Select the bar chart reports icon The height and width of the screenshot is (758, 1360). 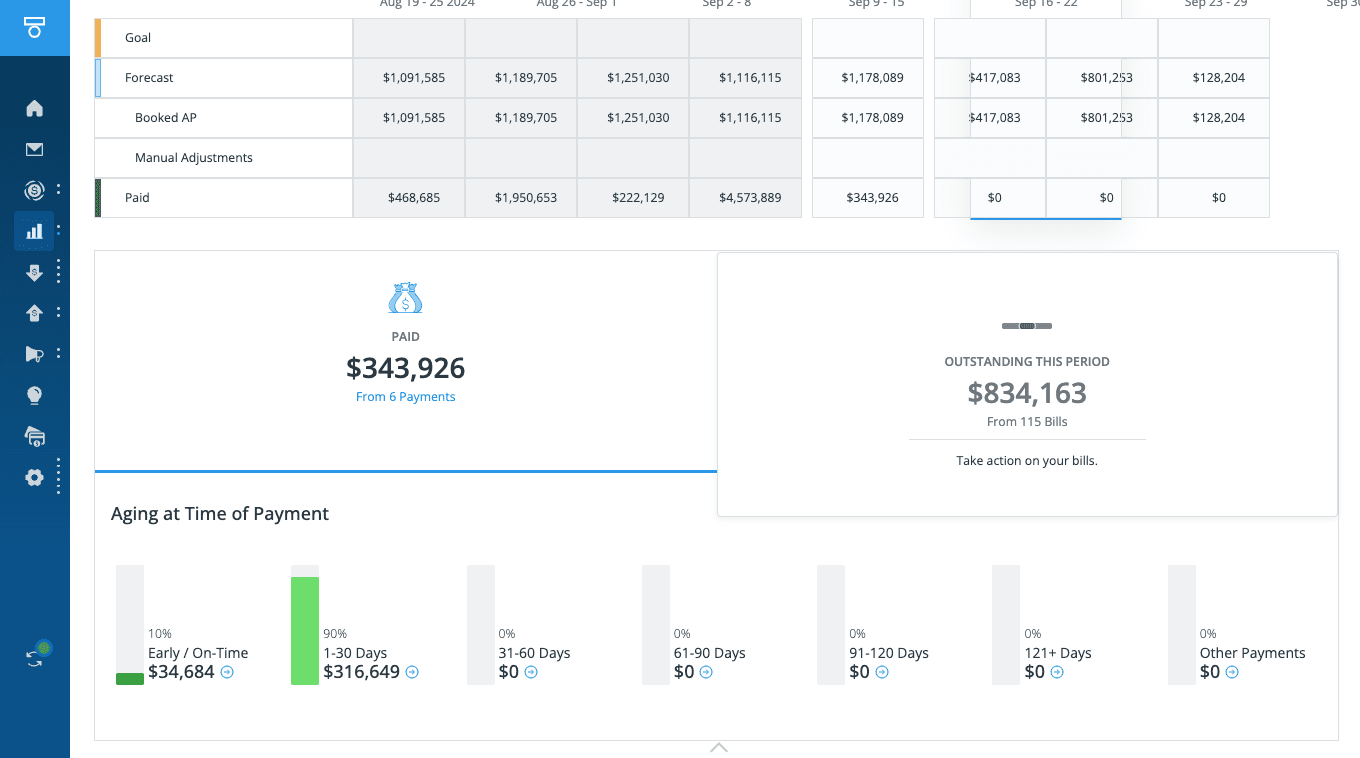[x=34, y=231]
